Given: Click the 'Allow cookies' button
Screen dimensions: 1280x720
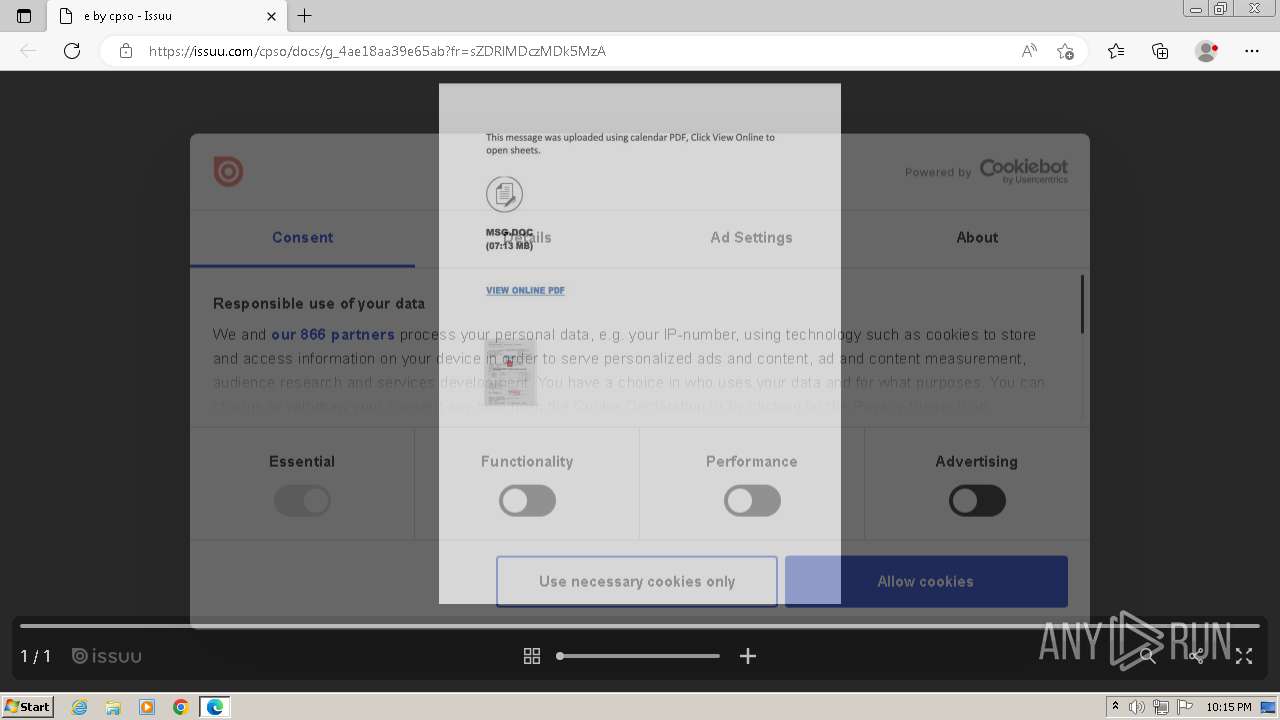Looking at the screenshot, I should pos(926,581).
